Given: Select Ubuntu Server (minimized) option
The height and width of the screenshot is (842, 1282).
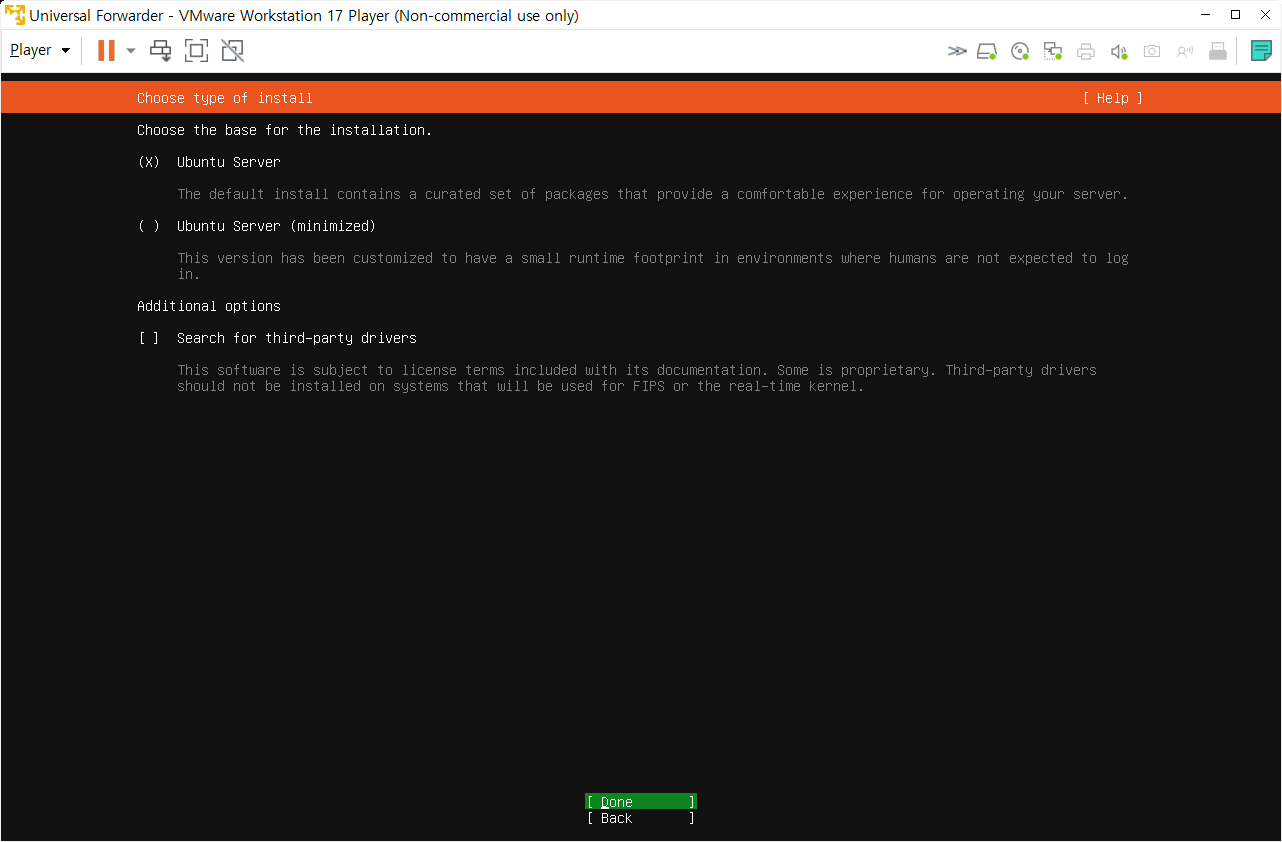Looking at the screenshot, I should pos(257,226).
